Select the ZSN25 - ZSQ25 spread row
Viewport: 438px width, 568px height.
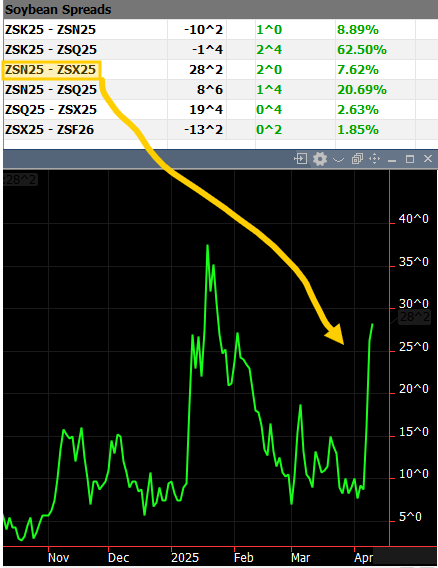(220, 89)
